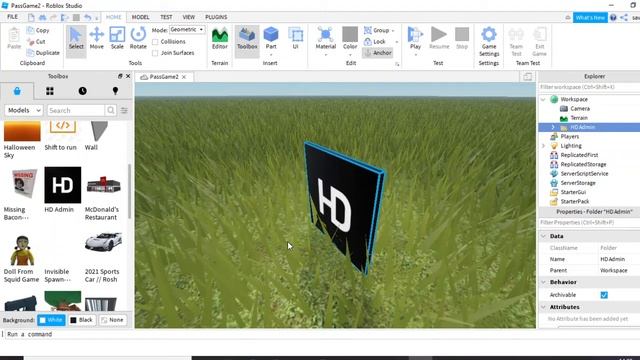
Task: Collapse the Workspace tree node
Action: (543, 99)
